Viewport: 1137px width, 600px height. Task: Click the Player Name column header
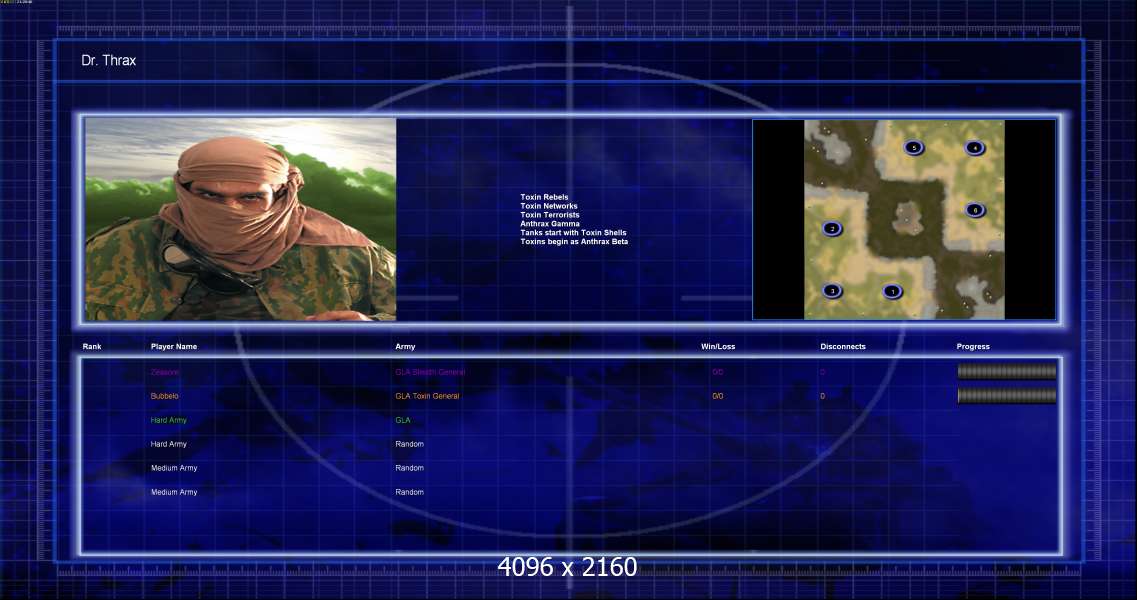point(174,347)
